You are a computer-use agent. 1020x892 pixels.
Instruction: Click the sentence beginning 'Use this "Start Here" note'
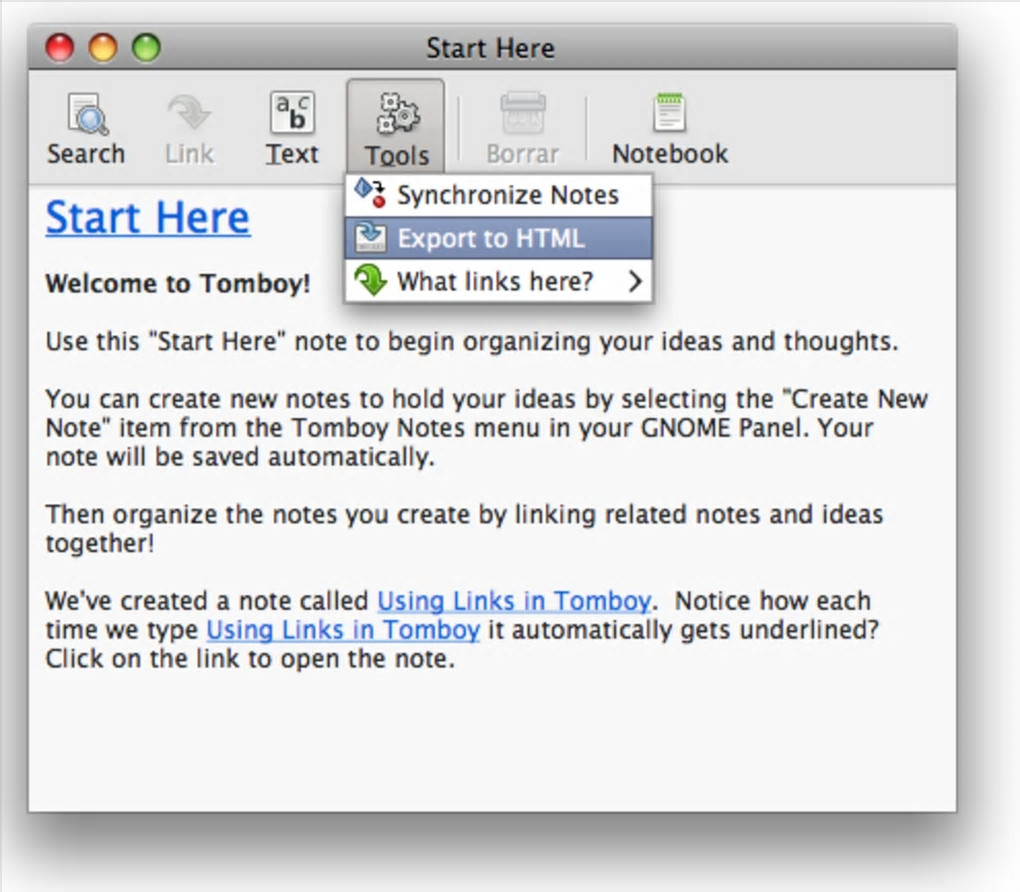pyautogui.click(x=472, y=342)
